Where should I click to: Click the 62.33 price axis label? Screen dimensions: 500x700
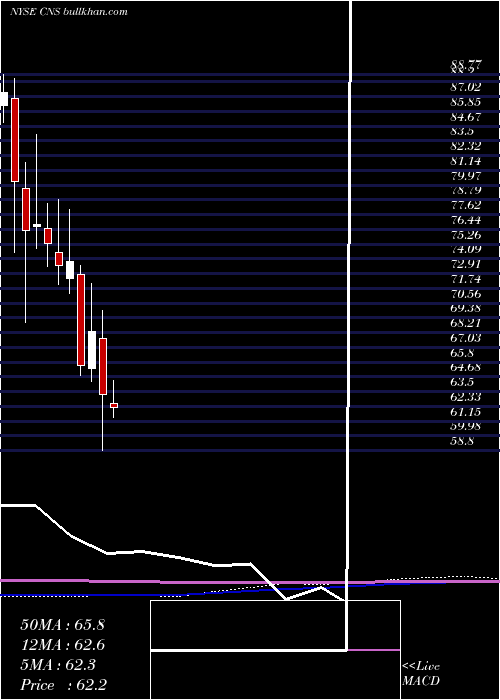coord(466,397)
